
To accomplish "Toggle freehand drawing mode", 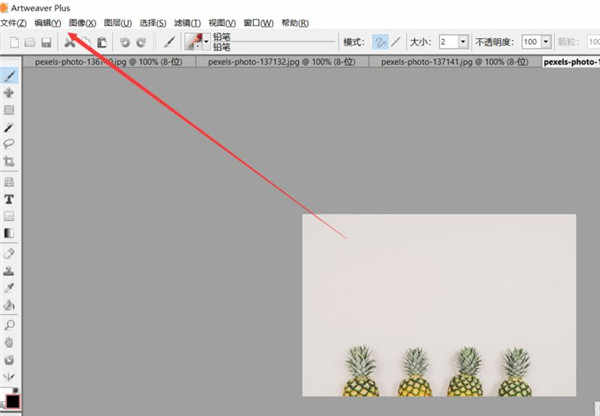I will point(380,42).
